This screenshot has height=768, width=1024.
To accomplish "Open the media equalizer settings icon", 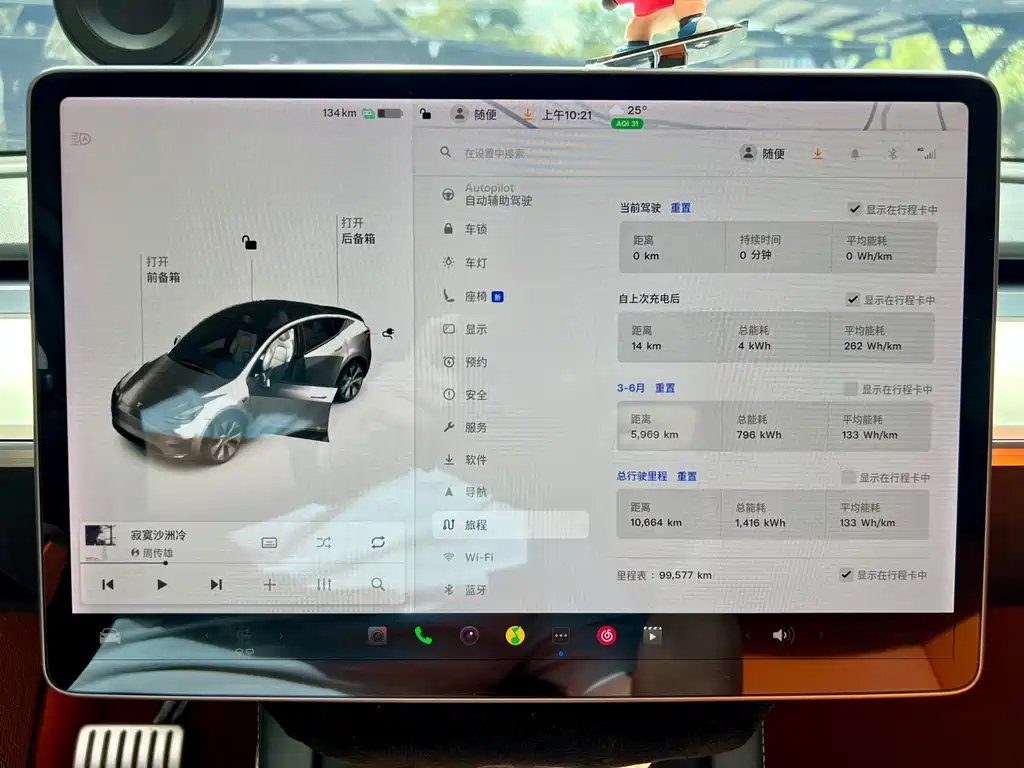I will point(324,584).
